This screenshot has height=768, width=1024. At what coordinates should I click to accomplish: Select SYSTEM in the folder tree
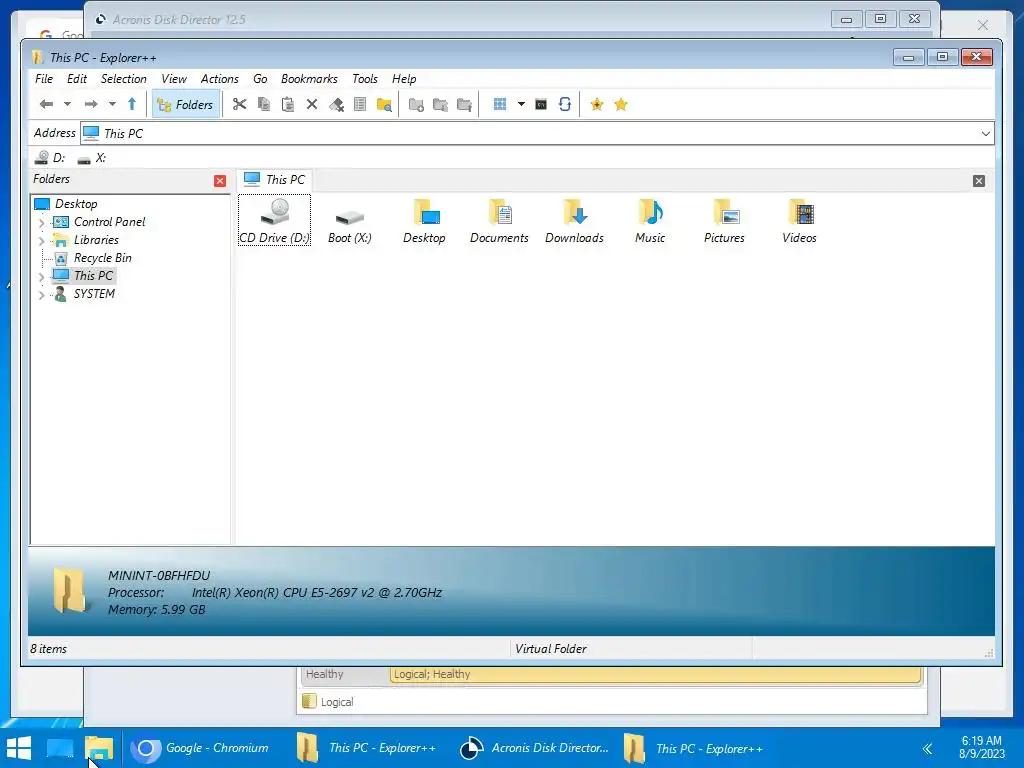coord(94,294)
